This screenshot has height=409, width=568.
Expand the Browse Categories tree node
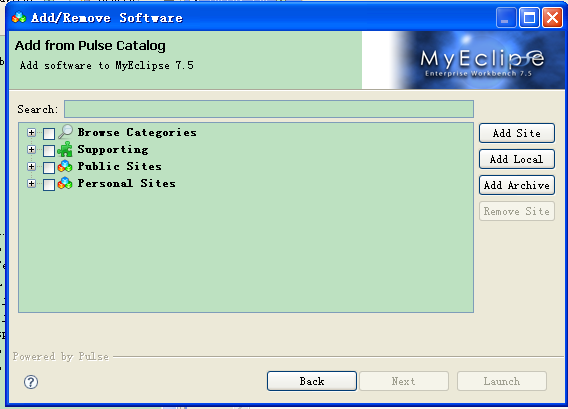(32, 133)
